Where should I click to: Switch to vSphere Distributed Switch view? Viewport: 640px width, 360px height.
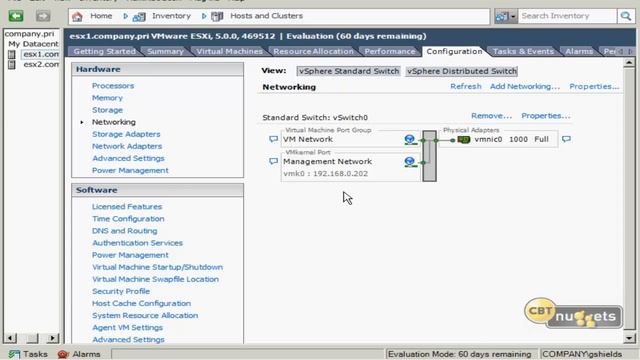(x=462, y=71)
